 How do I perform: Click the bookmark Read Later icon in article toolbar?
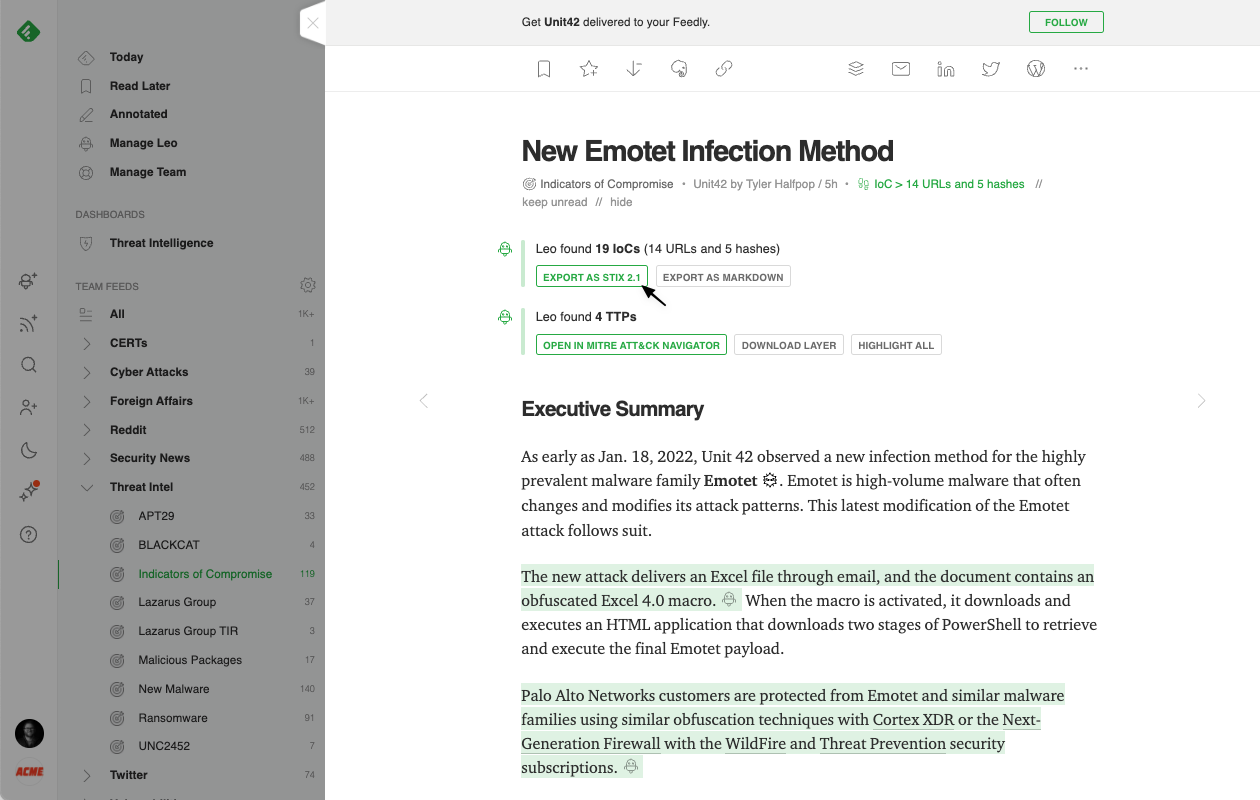[x=544, y=69]
